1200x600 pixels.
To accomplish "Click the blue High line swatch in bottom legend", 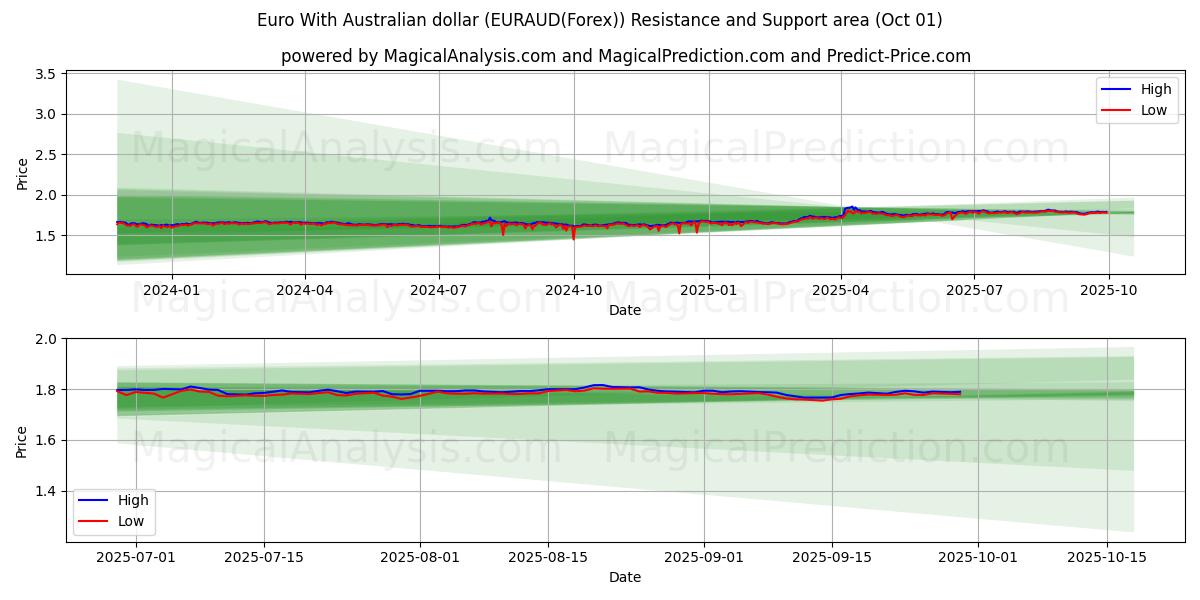I will point(93,500).
